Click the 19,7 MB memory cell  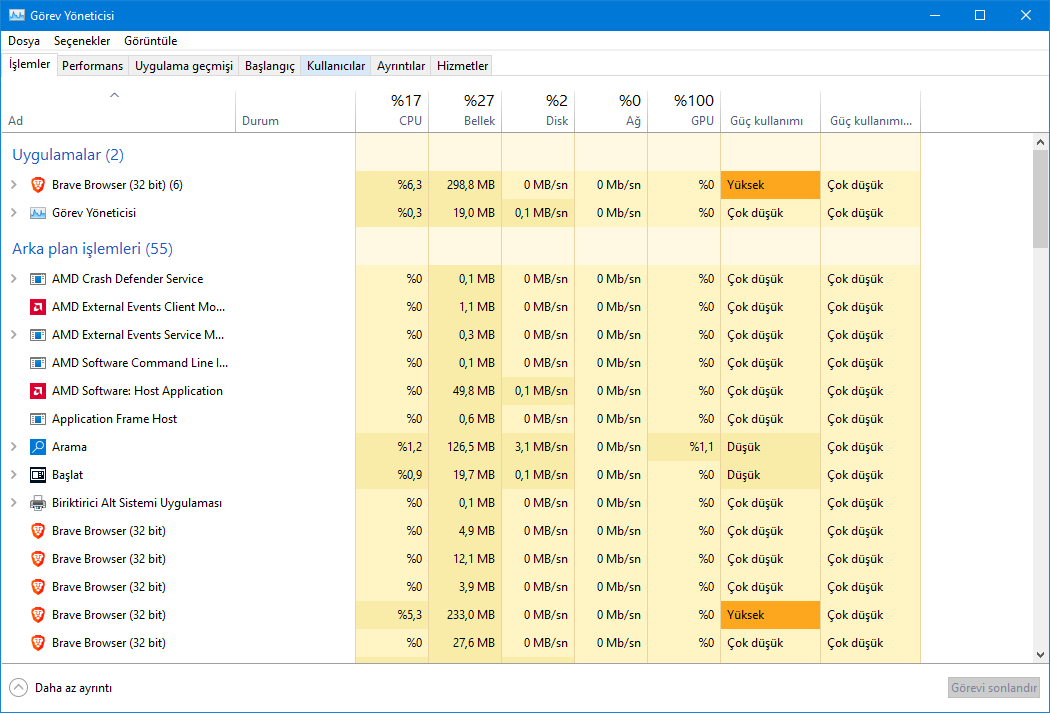click(465, 475)
